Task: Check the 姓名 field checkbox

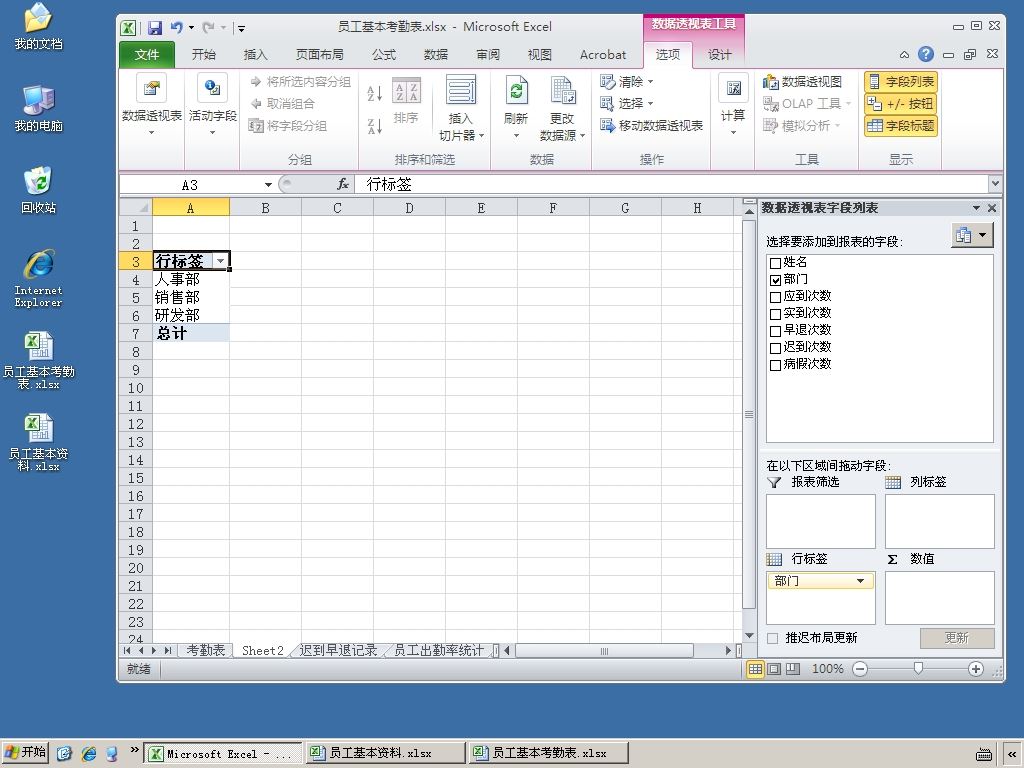Action: (x=775, y=263)
